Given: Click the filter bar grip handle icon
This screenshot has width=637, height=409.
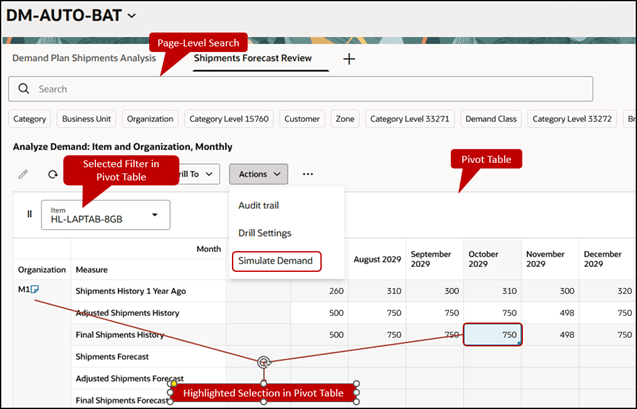Looking at the screenshot, I should [29, 214].
